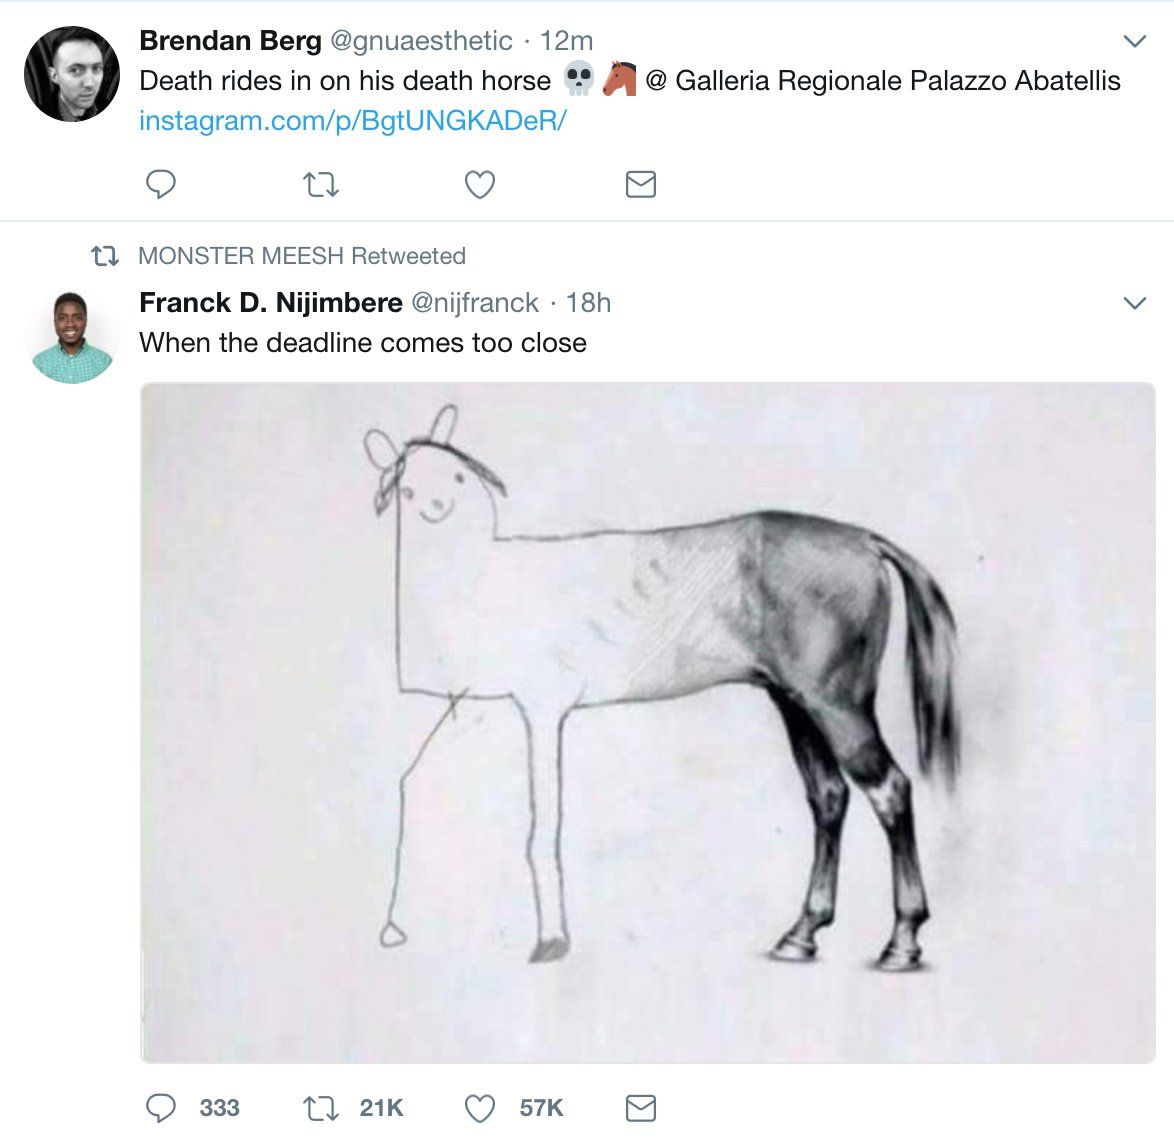Like the deadline horse tweet

[480, 1108]
